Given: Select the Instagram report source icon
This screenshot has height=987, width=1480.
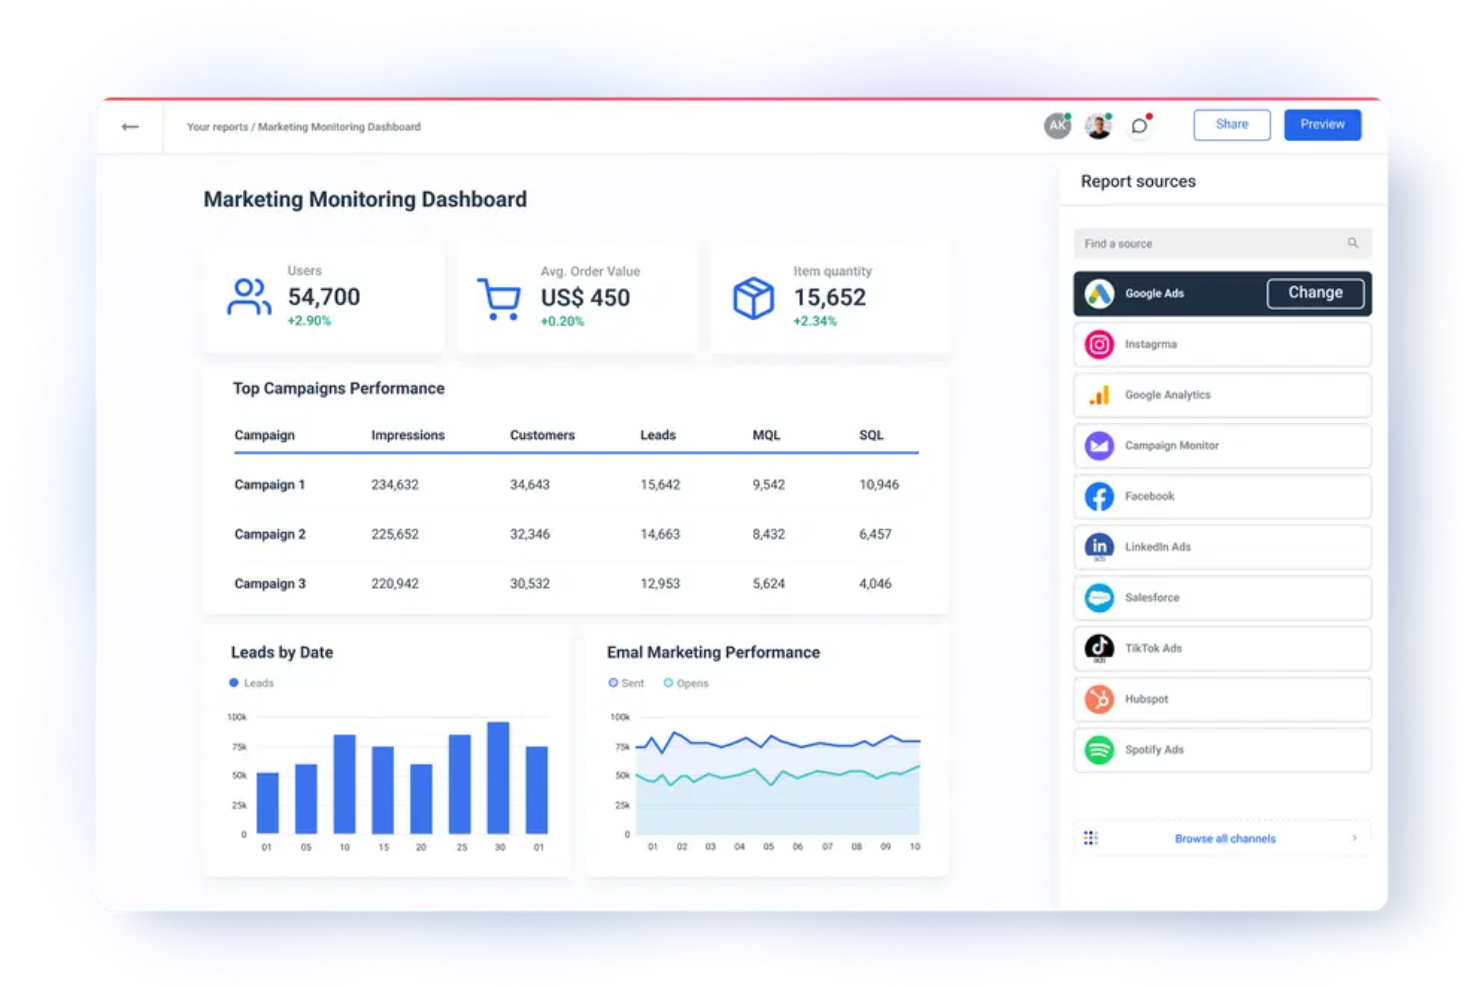Looking at the screenshot, I should 1099,344.
